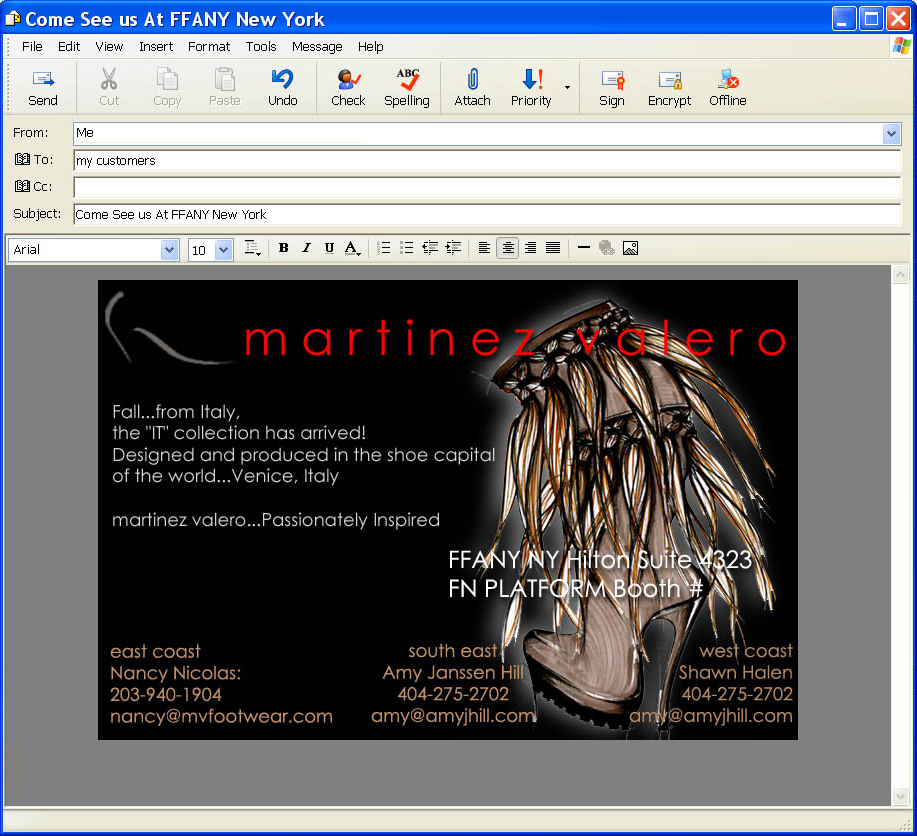Click the message body scroll up arrow
This screenshot has width=917, height=836.
coord(900,275)
